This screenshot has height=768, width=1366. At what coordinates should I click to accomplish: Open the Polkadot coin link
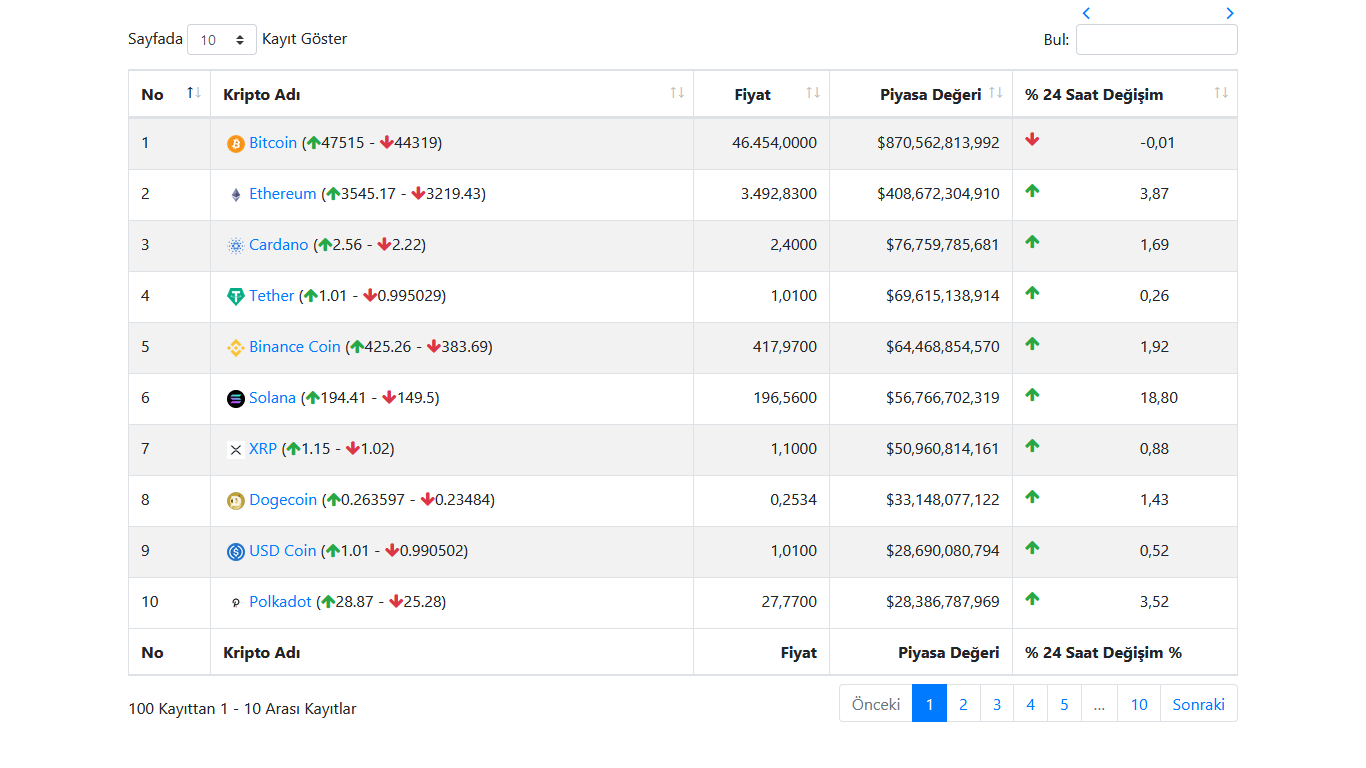pos(280,602)
